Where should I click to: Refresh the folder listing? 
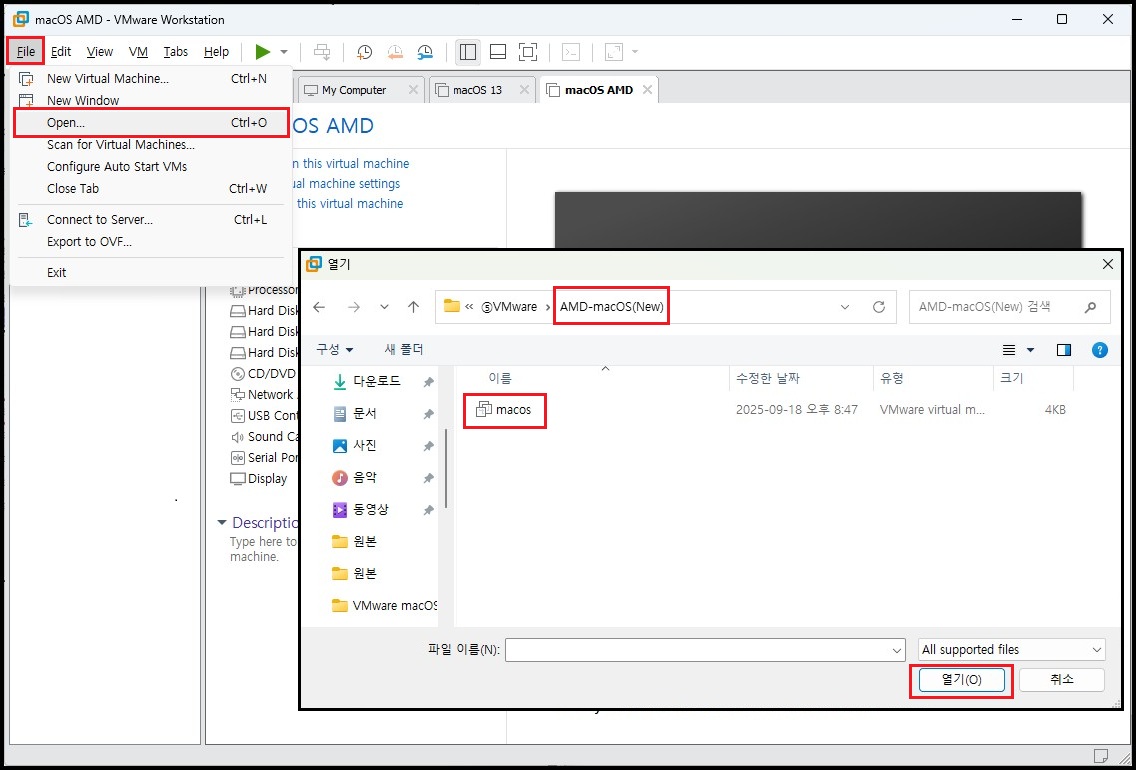point(879,307)
